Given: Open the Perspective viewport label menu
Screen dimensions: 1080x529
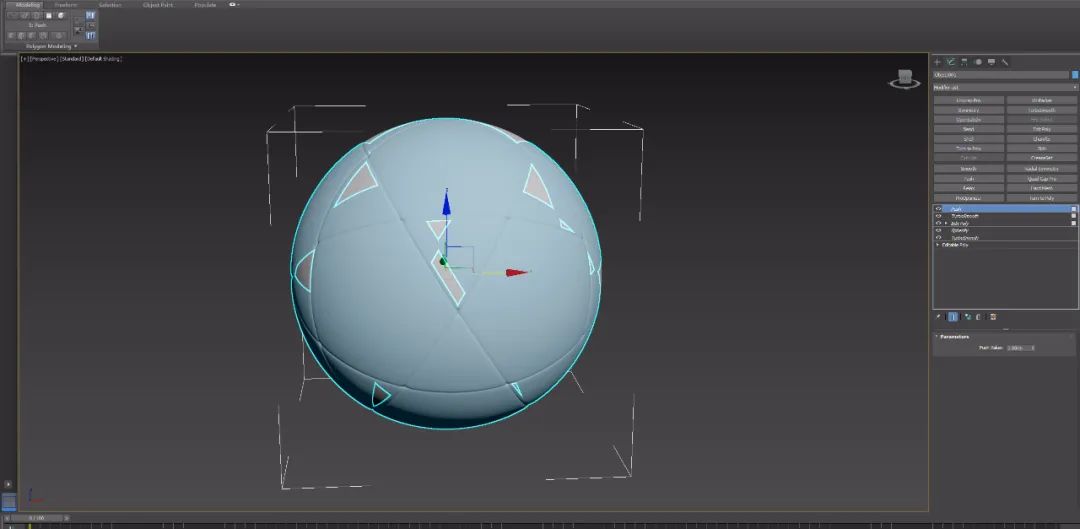Looking at the screenshot, I should 44,59.
